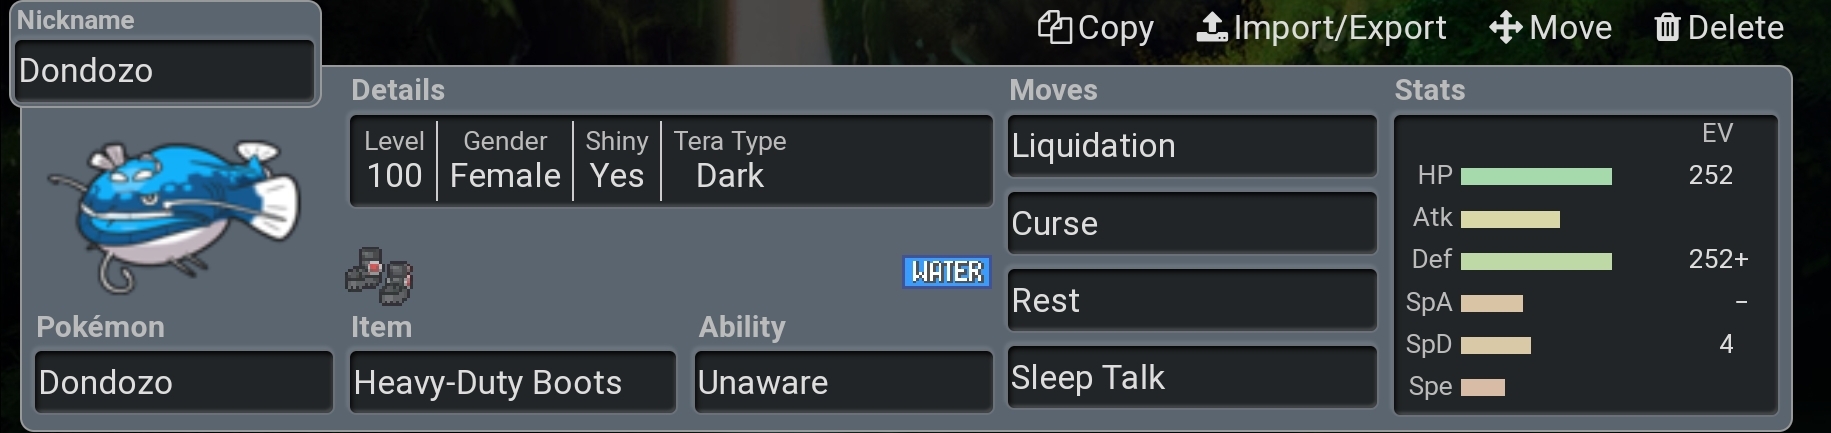Open the Pokémon species selector
The height and width of the screenshot is (433, 1831).
(184, 382)
